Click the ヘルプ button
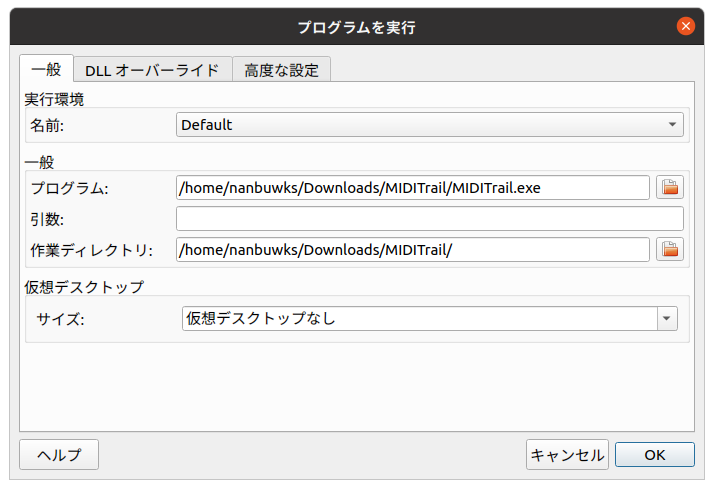 click(x=59, y=454)
